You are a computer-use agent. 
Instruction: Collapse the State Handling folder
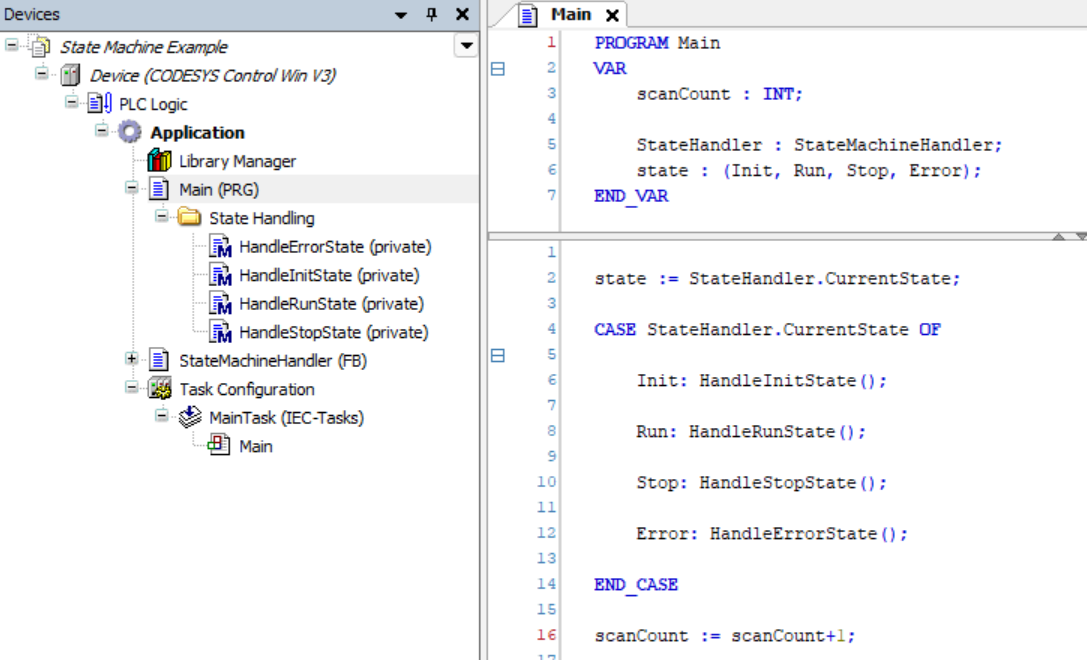[x=161, y=216]
